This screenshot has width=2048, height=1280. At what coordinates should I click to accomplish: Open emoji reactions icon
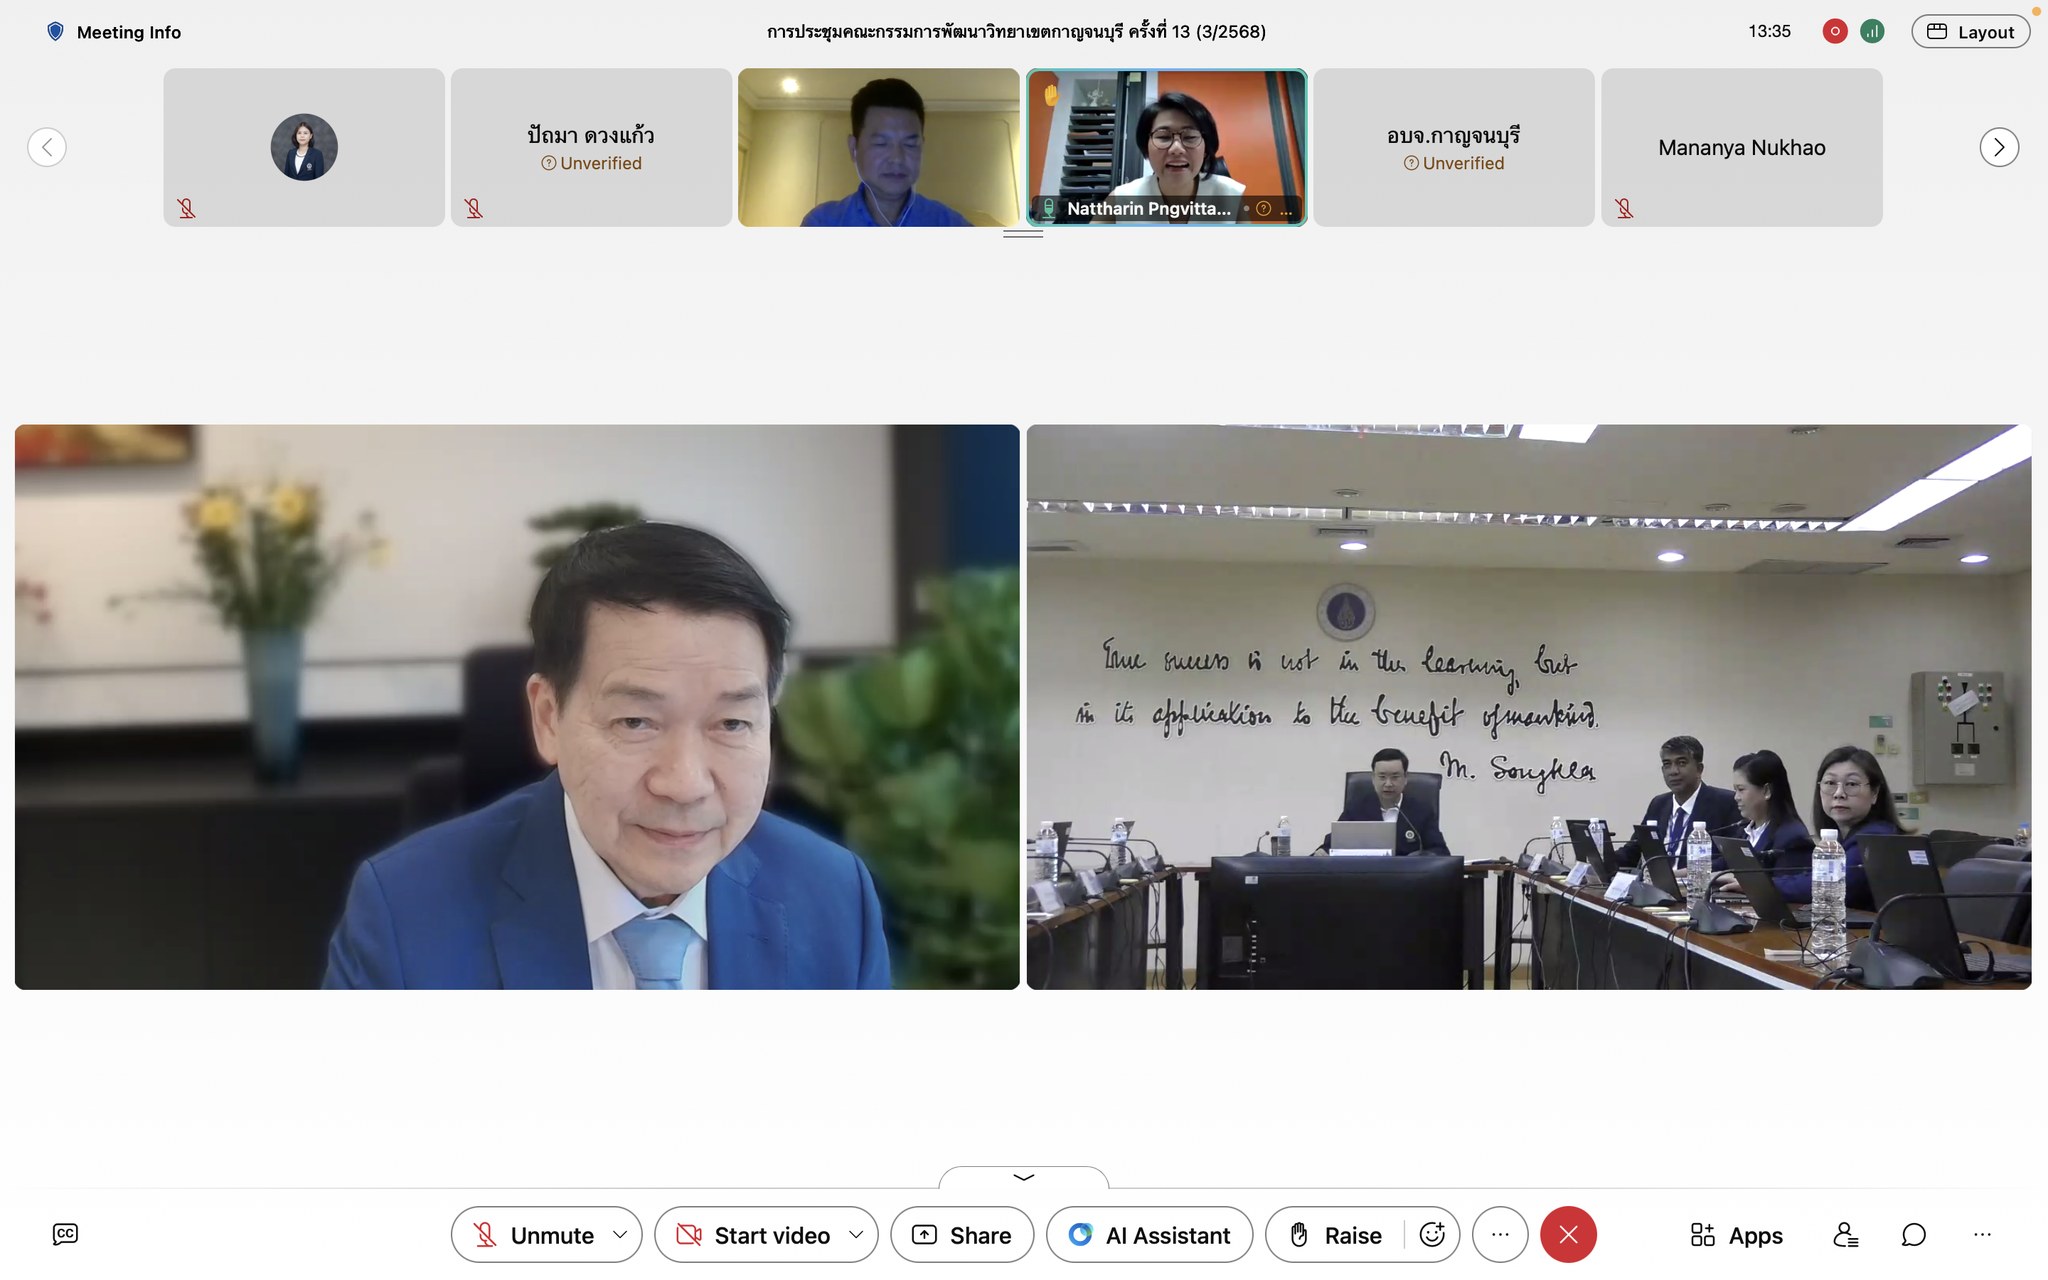coord(1432,1235)
